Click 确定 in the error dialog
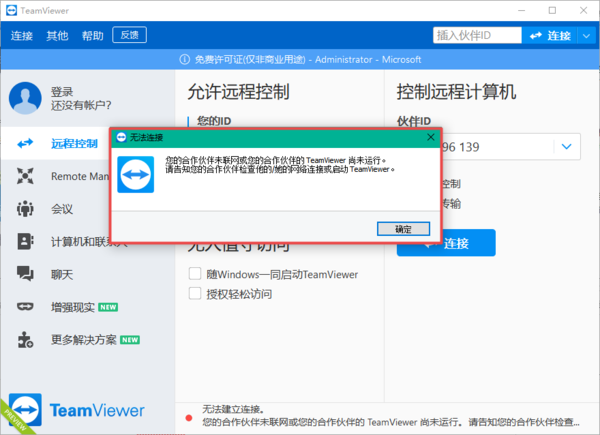600x435 pixels. [x=403, y=229]
